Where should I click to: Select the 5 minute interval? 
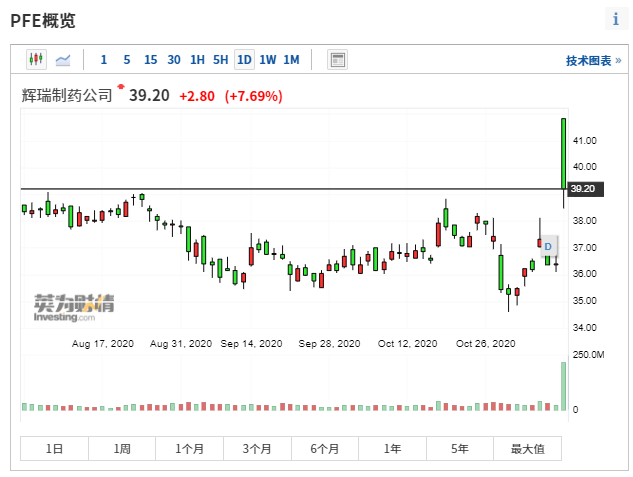point(127,60)
